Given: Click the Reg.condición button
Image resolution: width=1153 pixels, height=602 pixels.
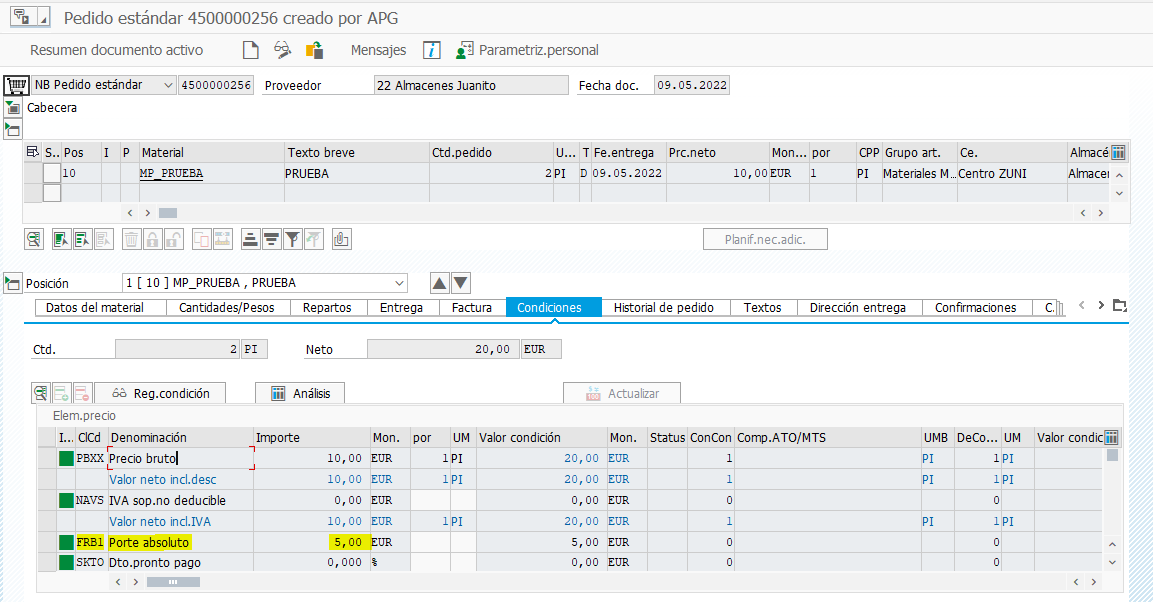Looking at the screenshot, I should 160,393.
